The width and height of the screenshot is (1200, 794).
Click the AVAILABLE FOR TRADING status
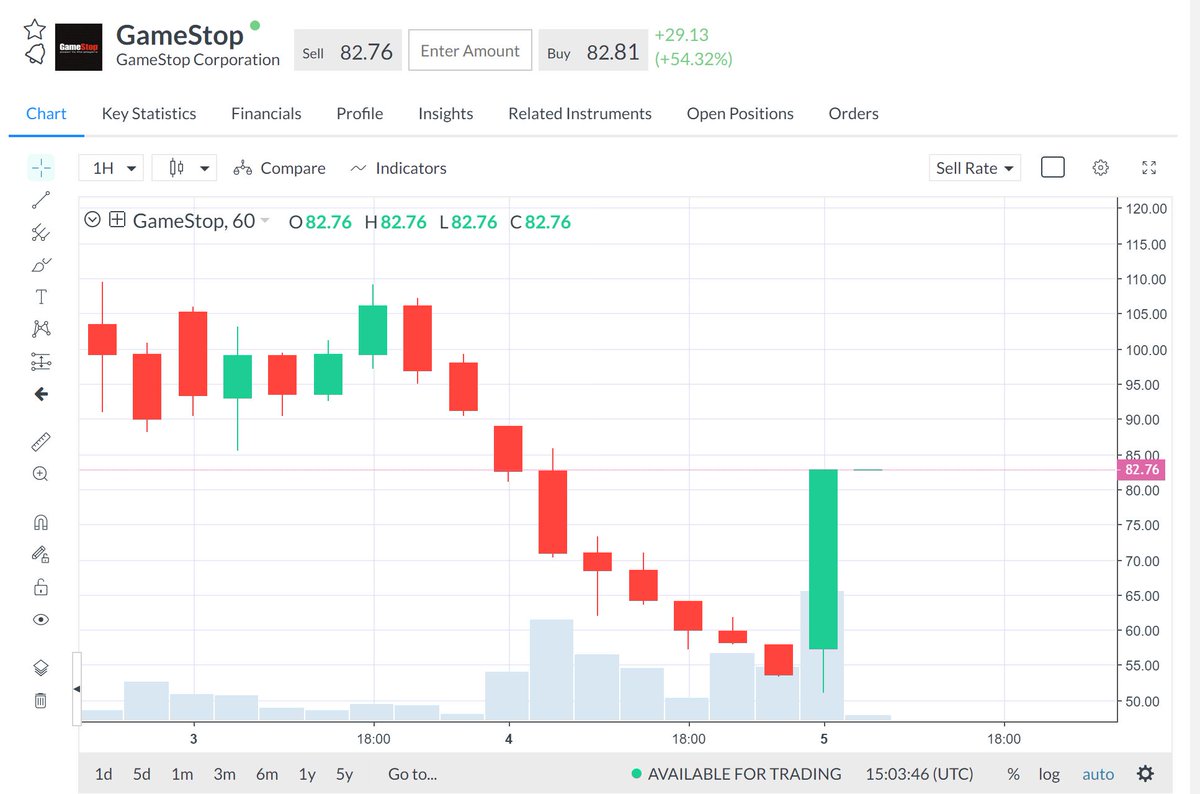(736, 773)
